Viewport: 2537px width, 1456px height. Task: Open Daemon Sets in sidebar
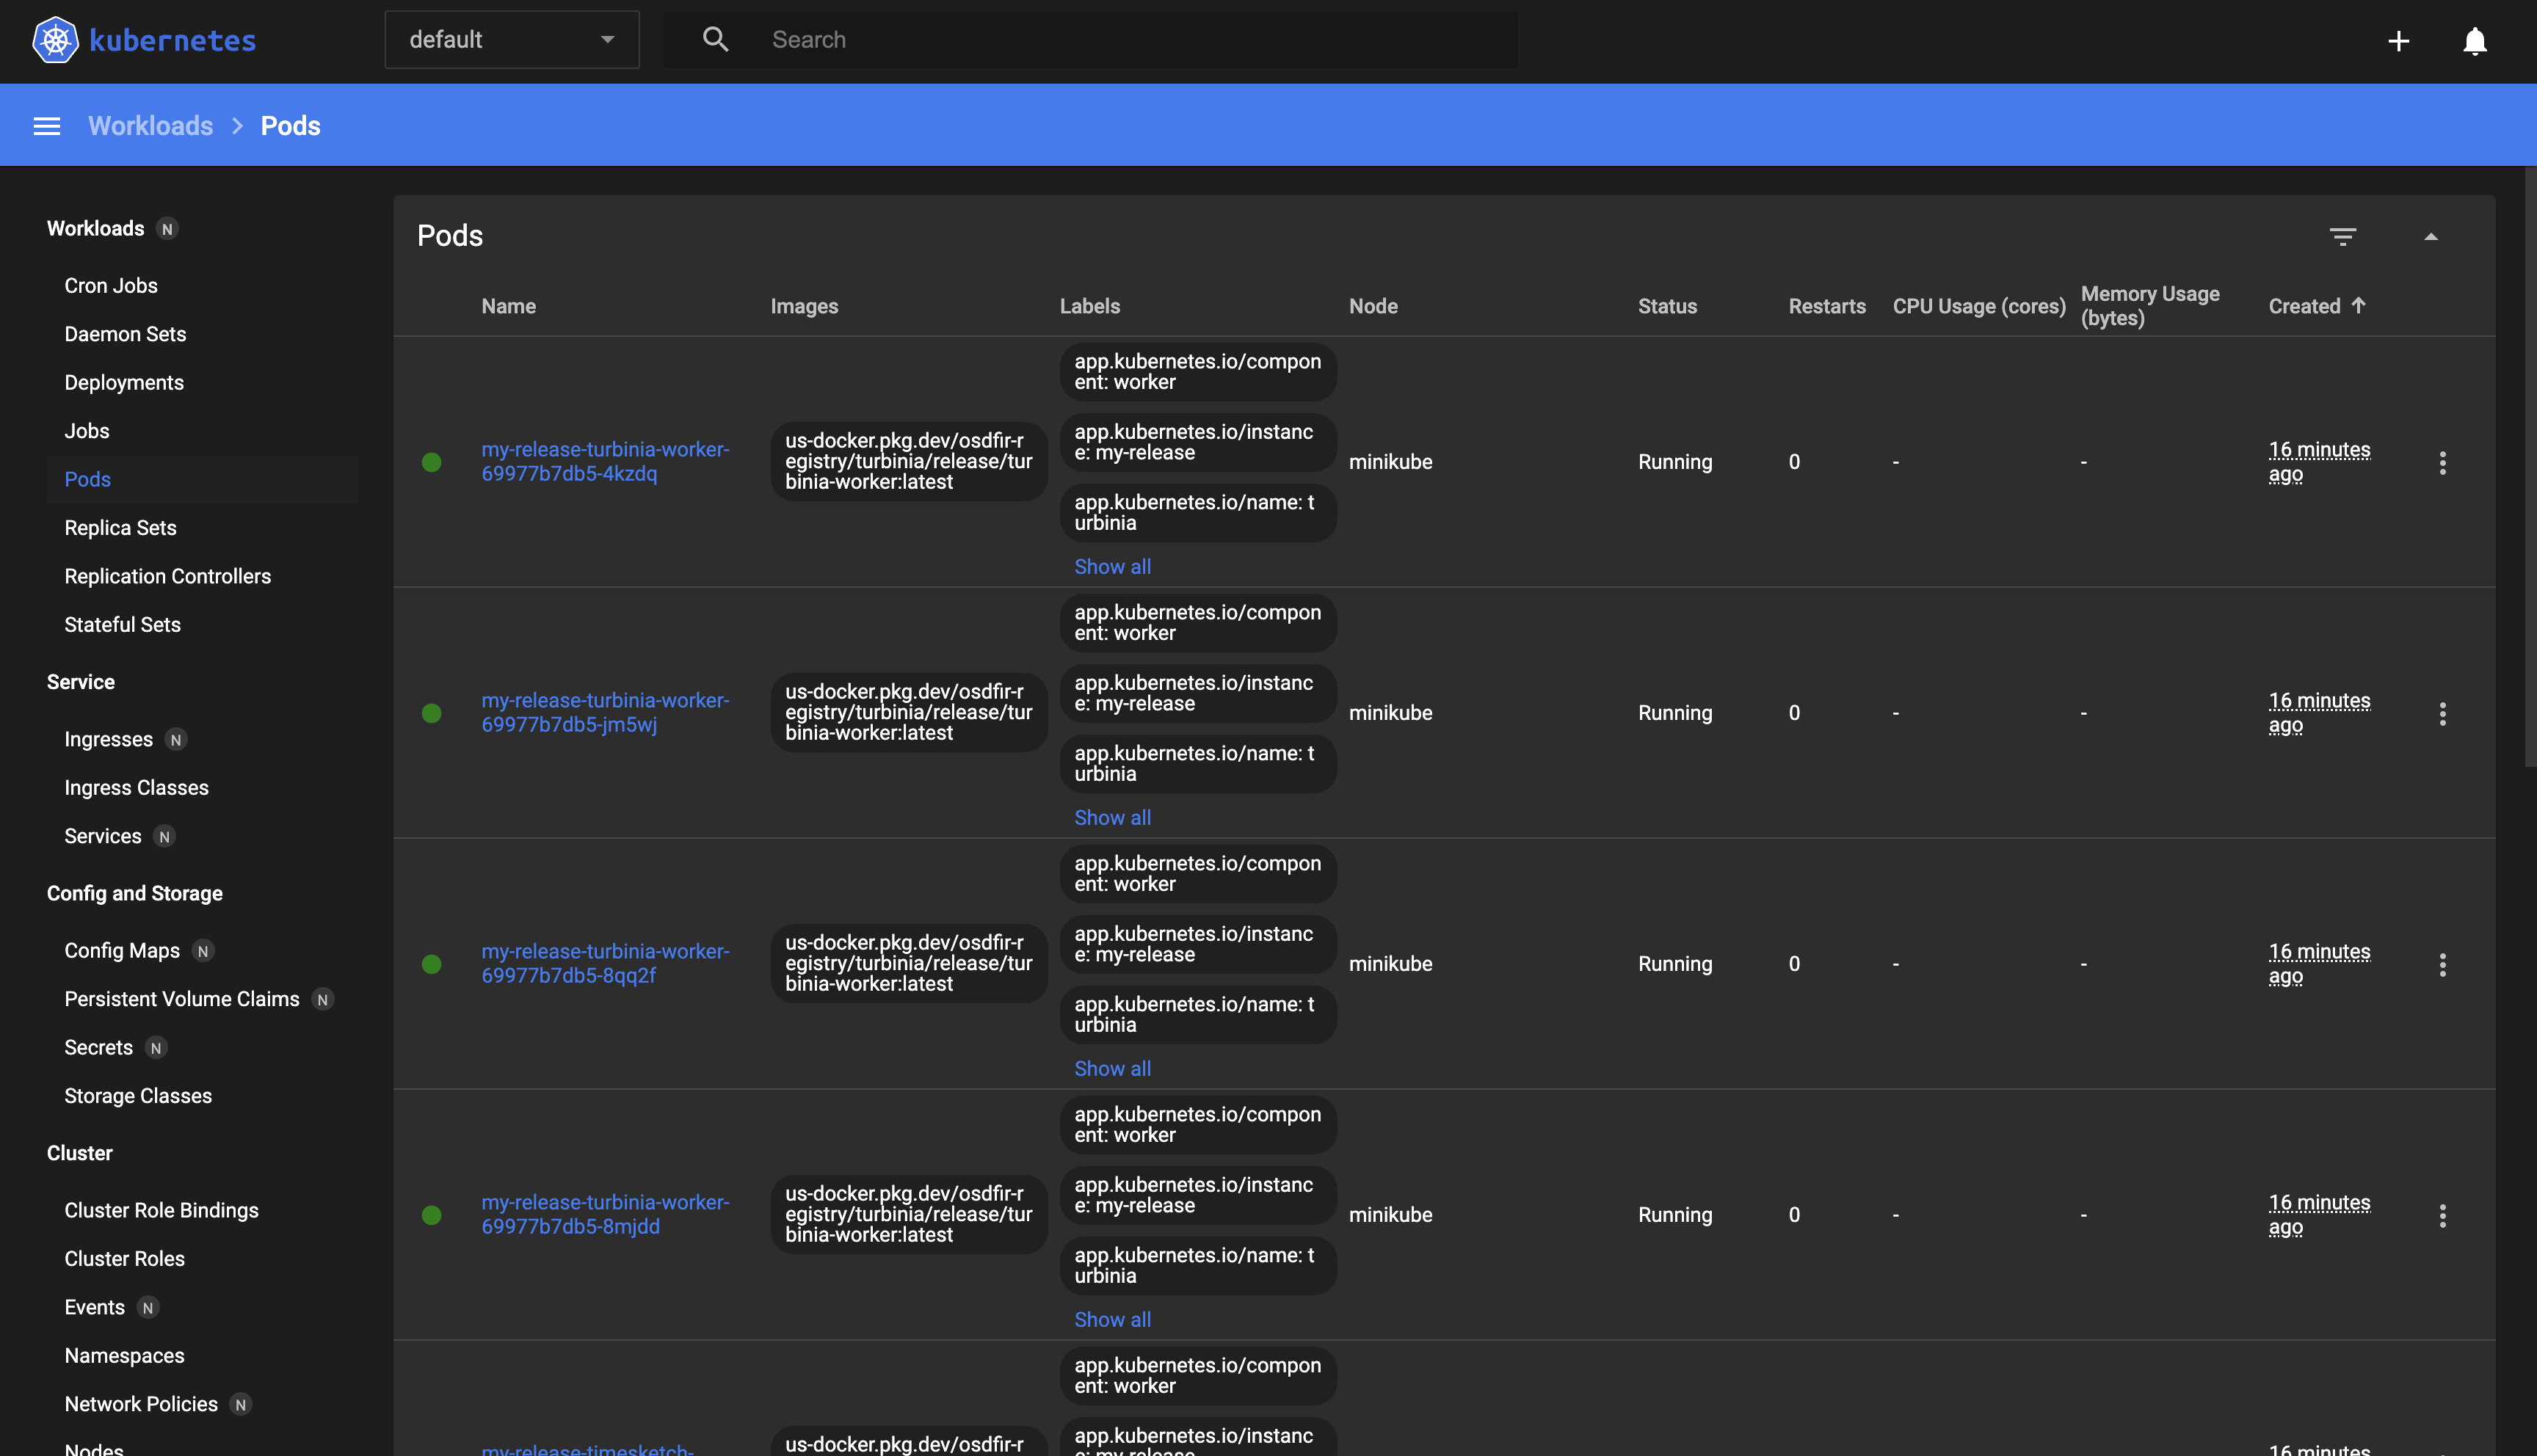[x=125, y=334]
